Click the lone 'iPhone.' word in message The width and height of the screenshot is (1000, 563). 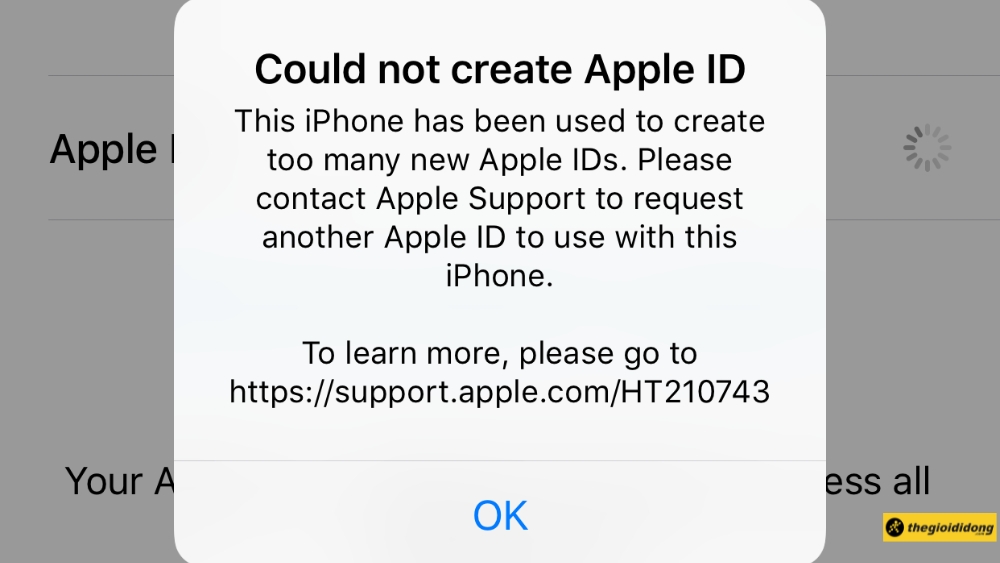click(x=499, y=276)
